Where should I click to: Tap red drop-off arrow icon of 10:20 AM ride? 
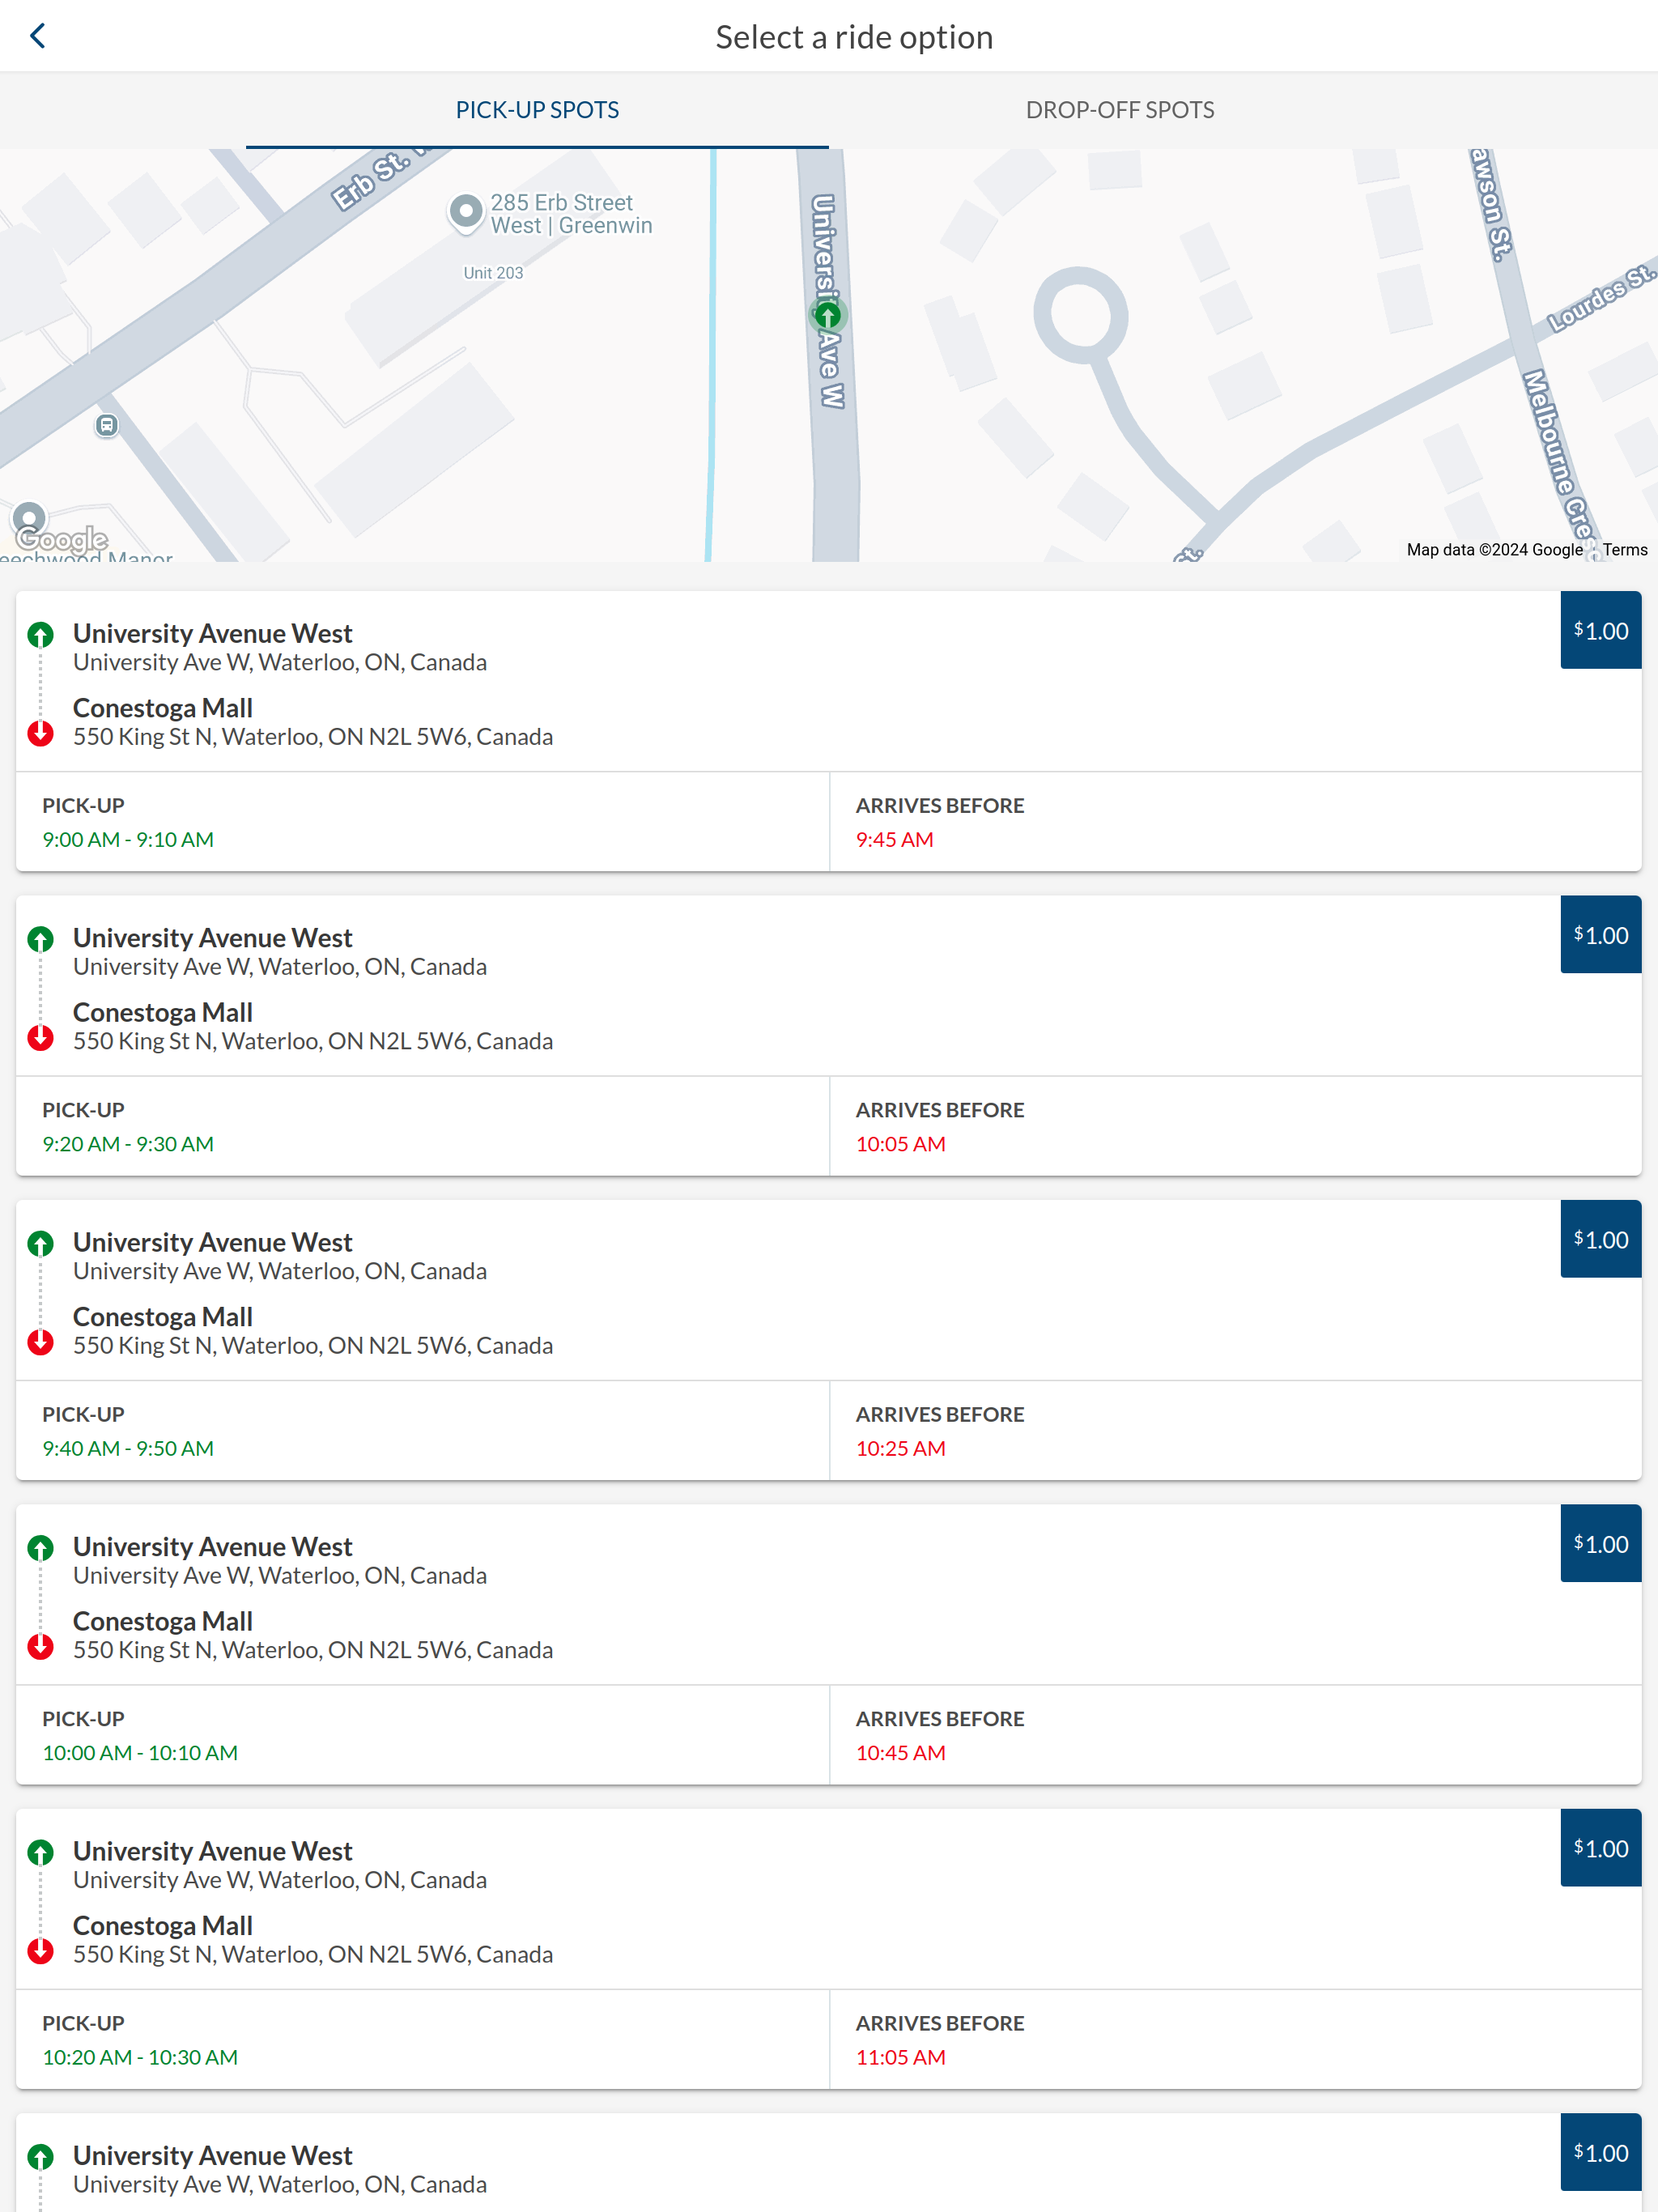coord(40,1951)
